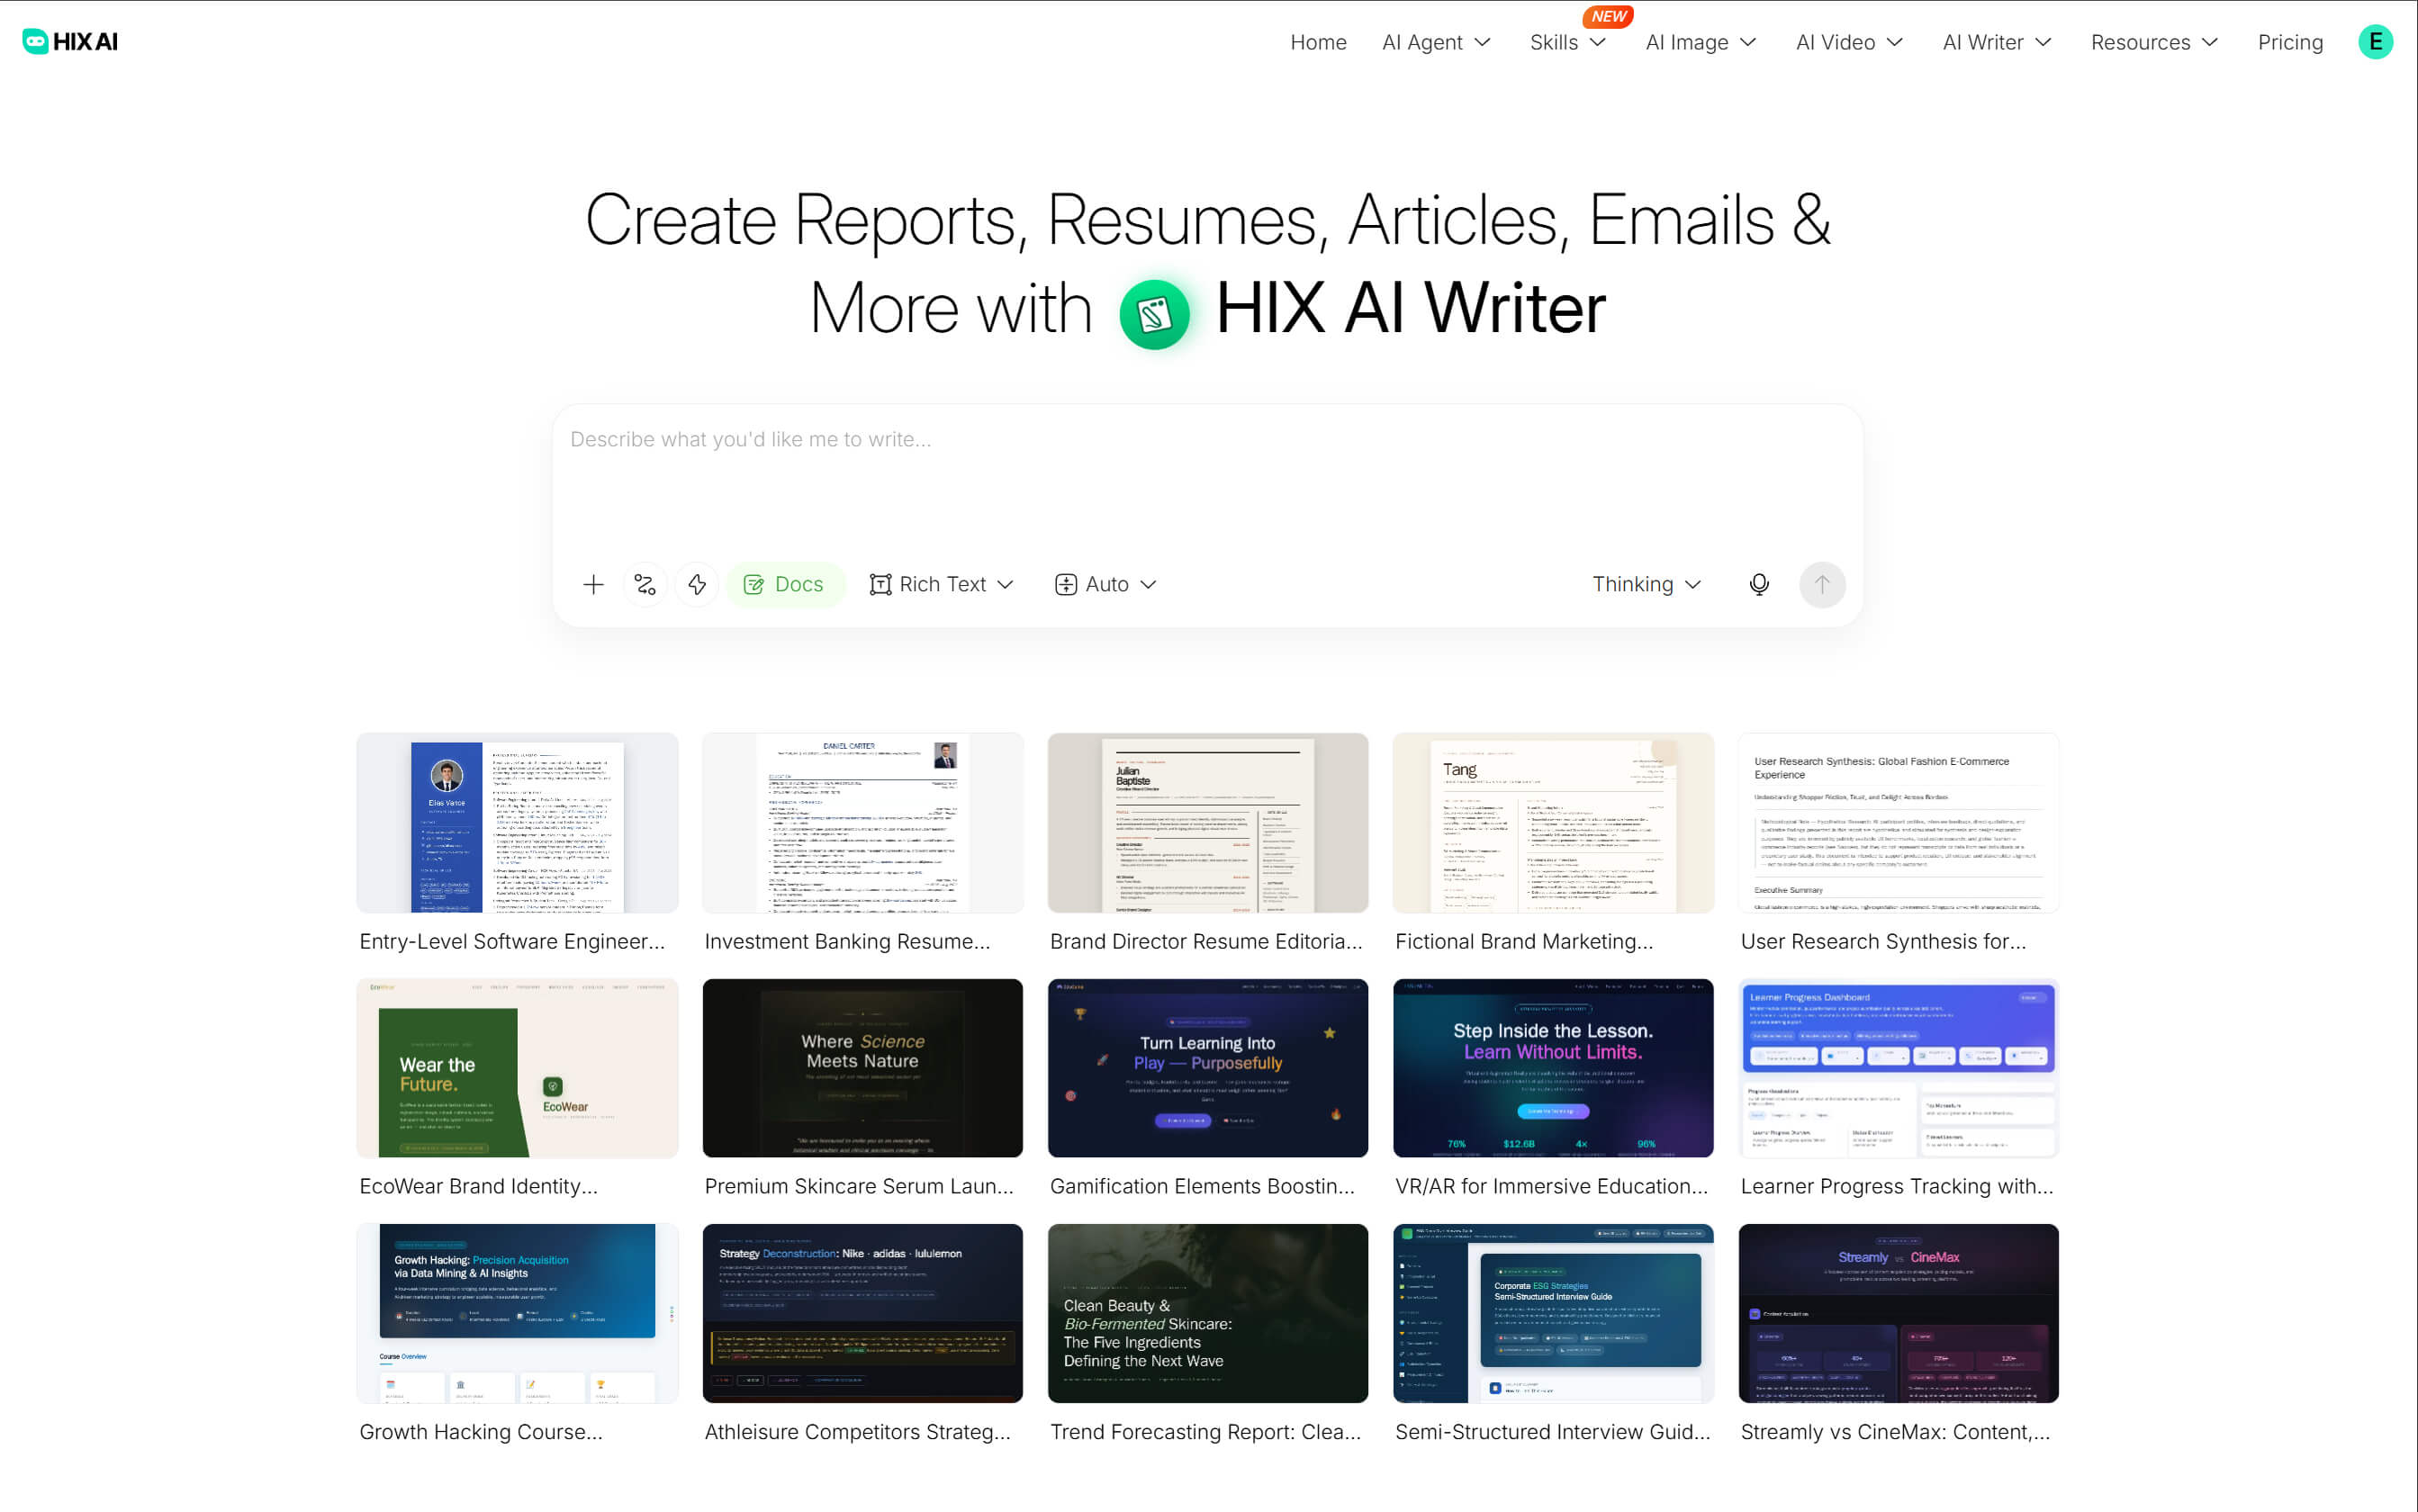Open Entry-Level Software Engineer thumbnail
Viewport: 2418px width, 1512px height.
[x=517, y=822]
